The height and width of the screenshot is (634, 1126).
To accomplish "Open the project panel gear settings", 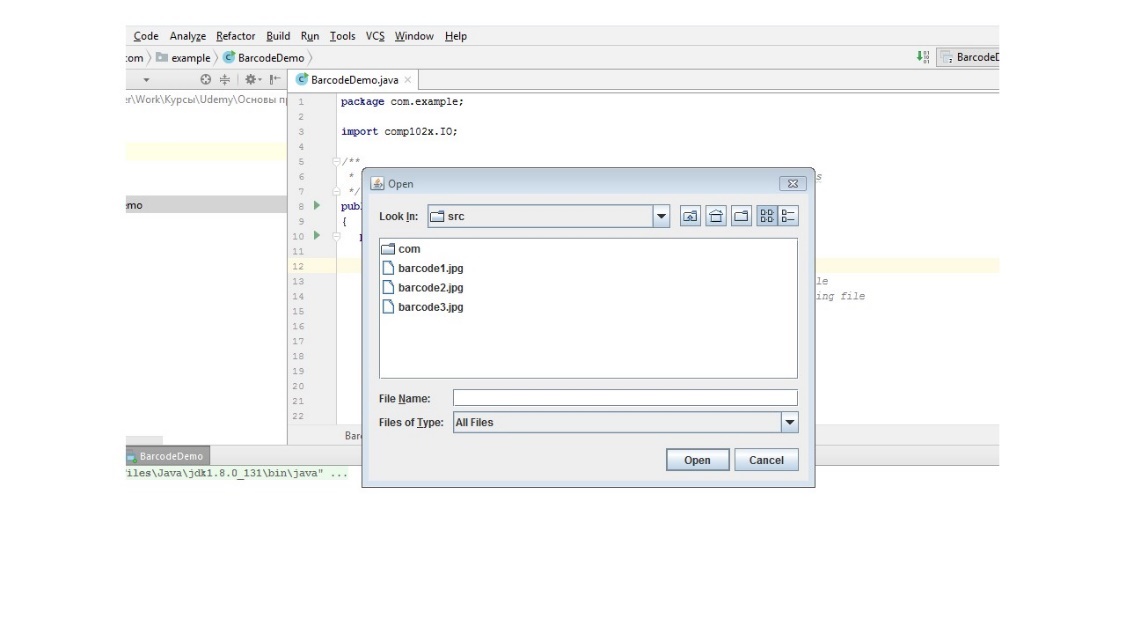I will (250, 79).
